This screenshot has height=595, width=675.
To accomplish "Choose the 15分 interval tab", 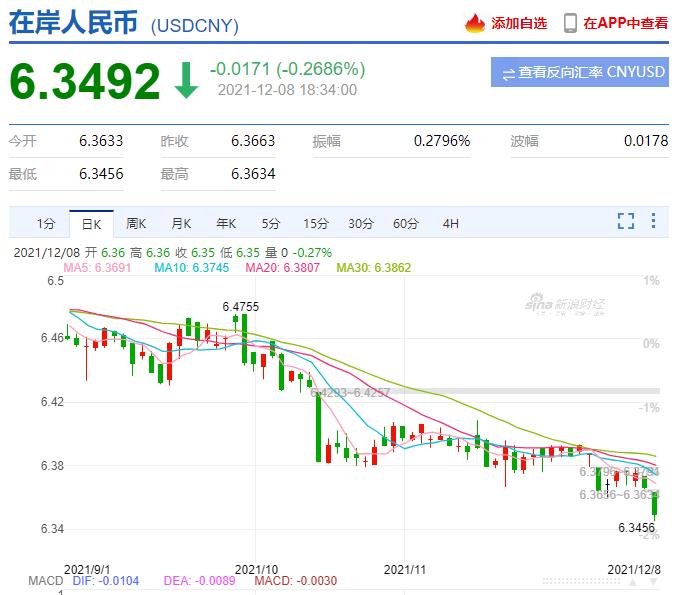I will 316,223.
